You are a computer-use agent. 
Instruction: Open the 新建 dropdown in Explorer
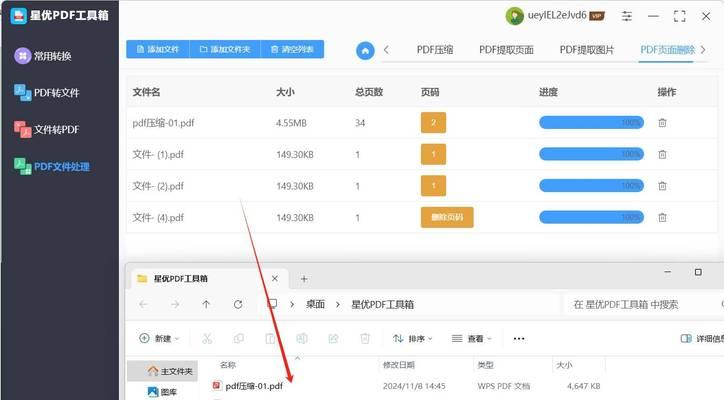[159, 339]
